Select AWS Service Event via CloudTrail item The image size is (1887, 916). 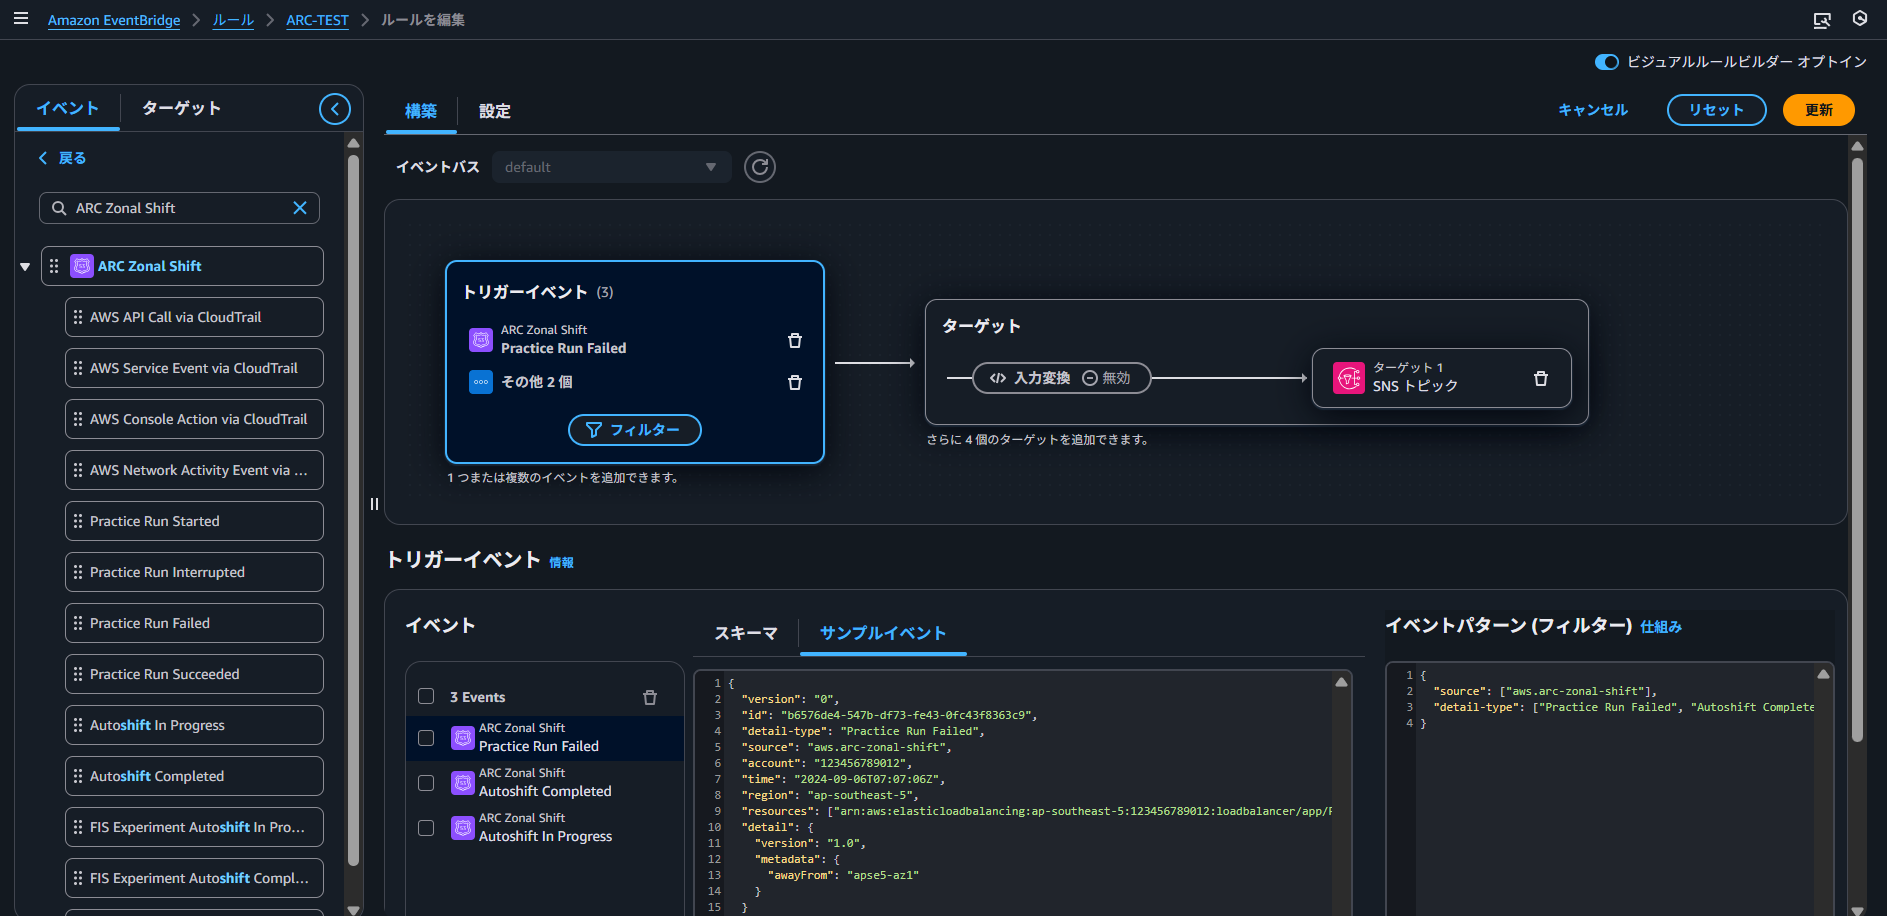click(194, 368)
